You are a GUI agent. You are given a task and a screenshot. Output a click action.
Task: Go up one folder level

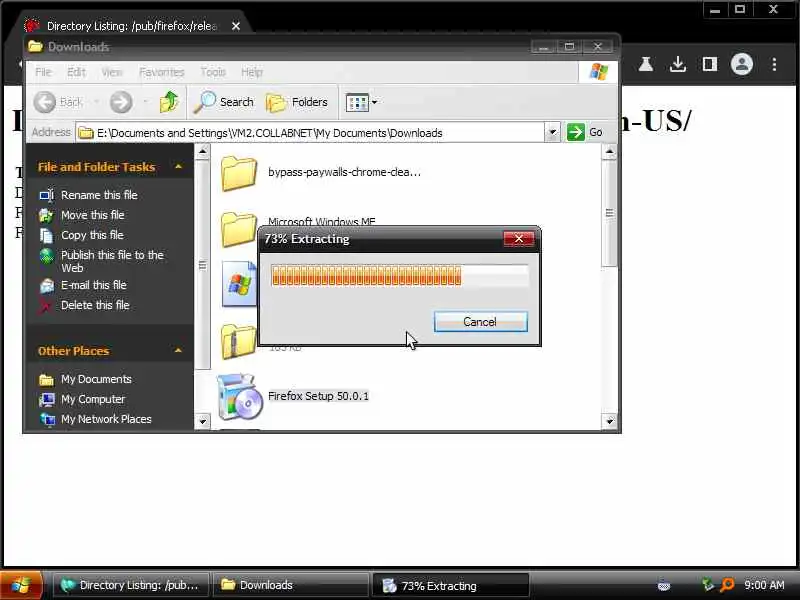[169, 102]
